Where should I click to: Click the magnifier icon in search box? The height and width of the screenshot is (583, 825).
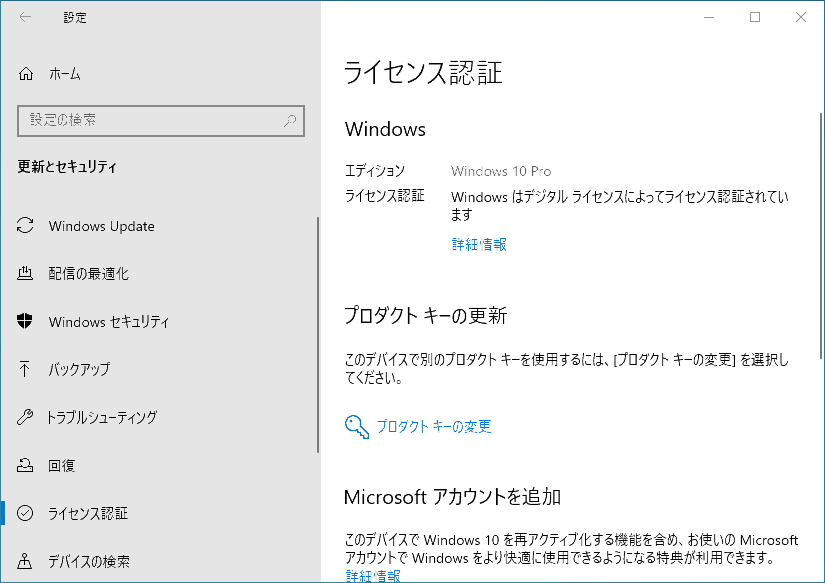pyautogui.click(x=290, y=121)
